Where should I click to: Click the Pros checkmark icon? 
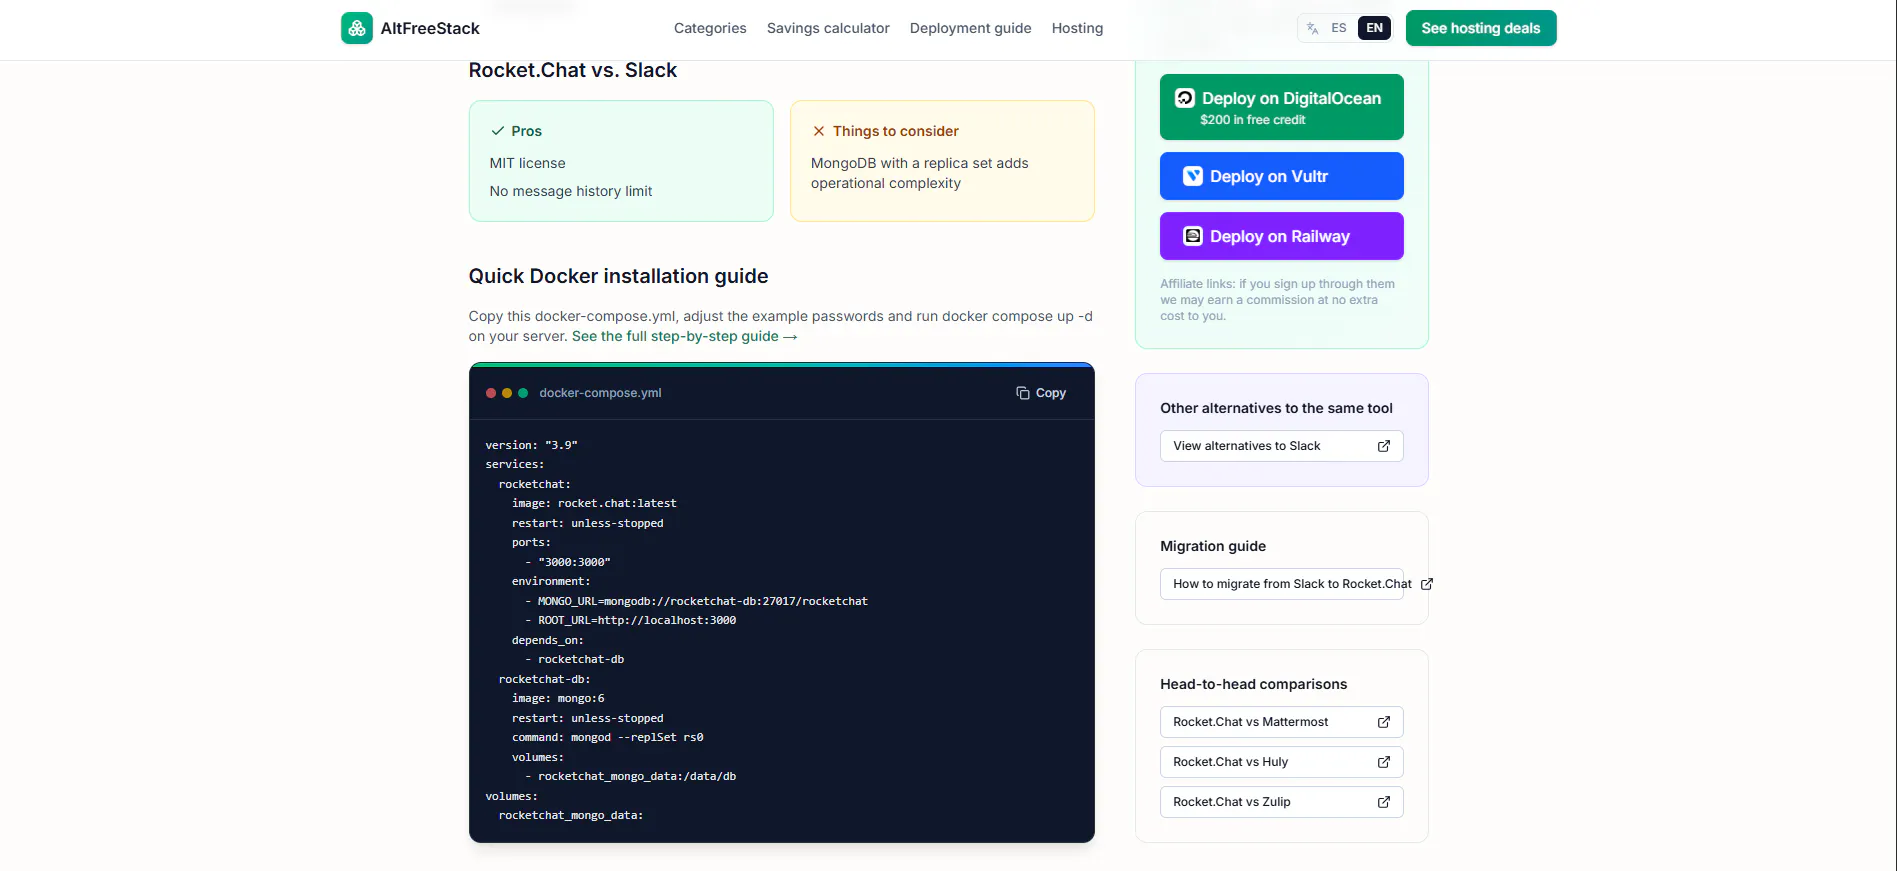coord(497,131)
